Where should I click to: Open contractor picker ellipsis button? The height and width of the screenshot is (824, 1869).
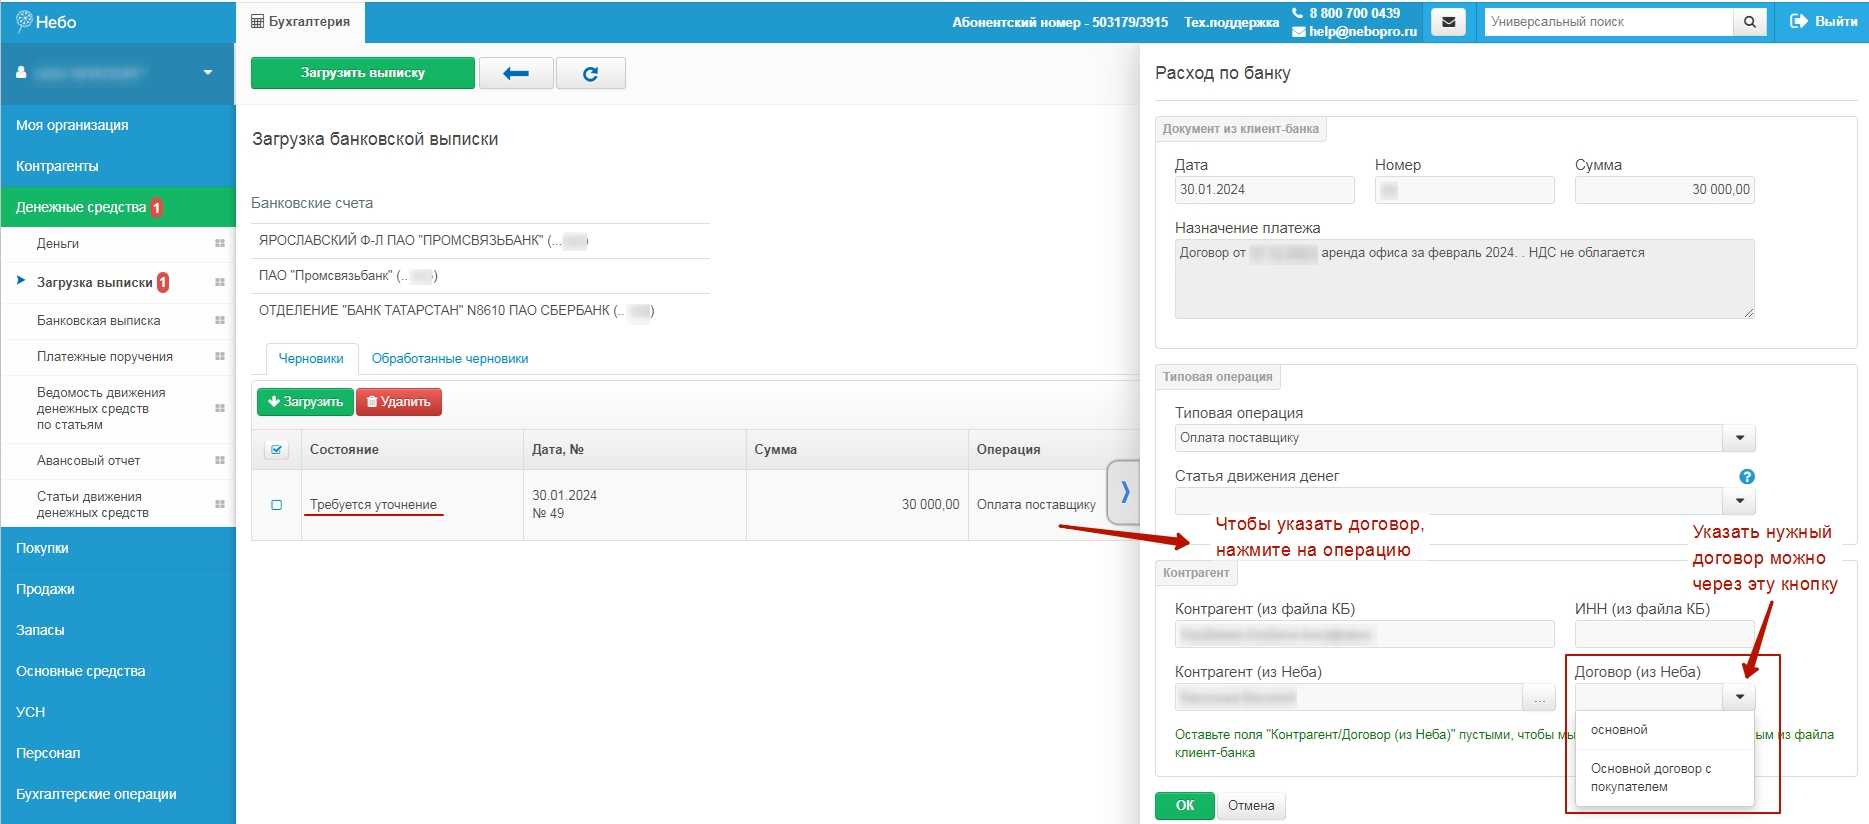click(1539, 697)
